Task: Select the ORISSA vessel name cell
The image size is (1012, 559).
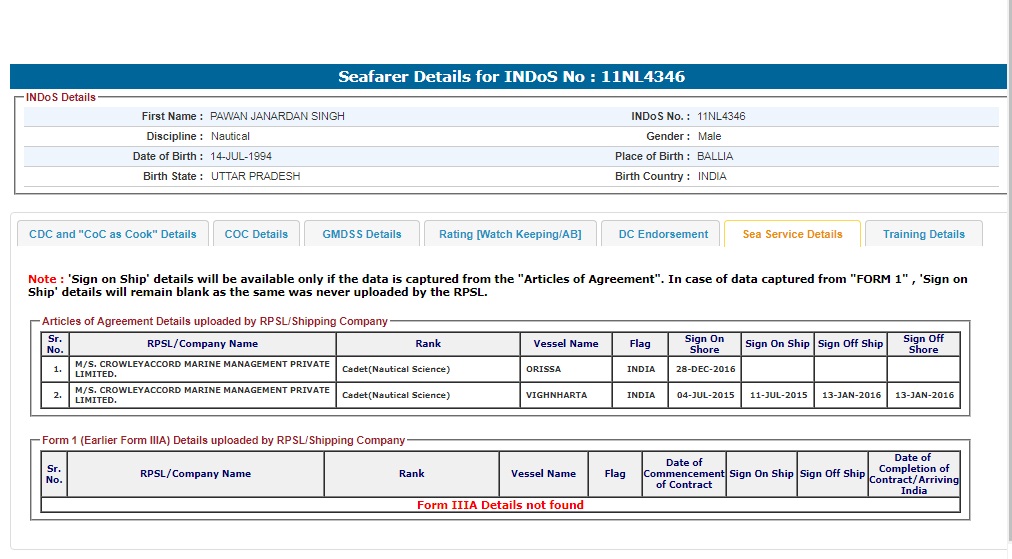Action: pyautogui.click(x=544, y=369)
